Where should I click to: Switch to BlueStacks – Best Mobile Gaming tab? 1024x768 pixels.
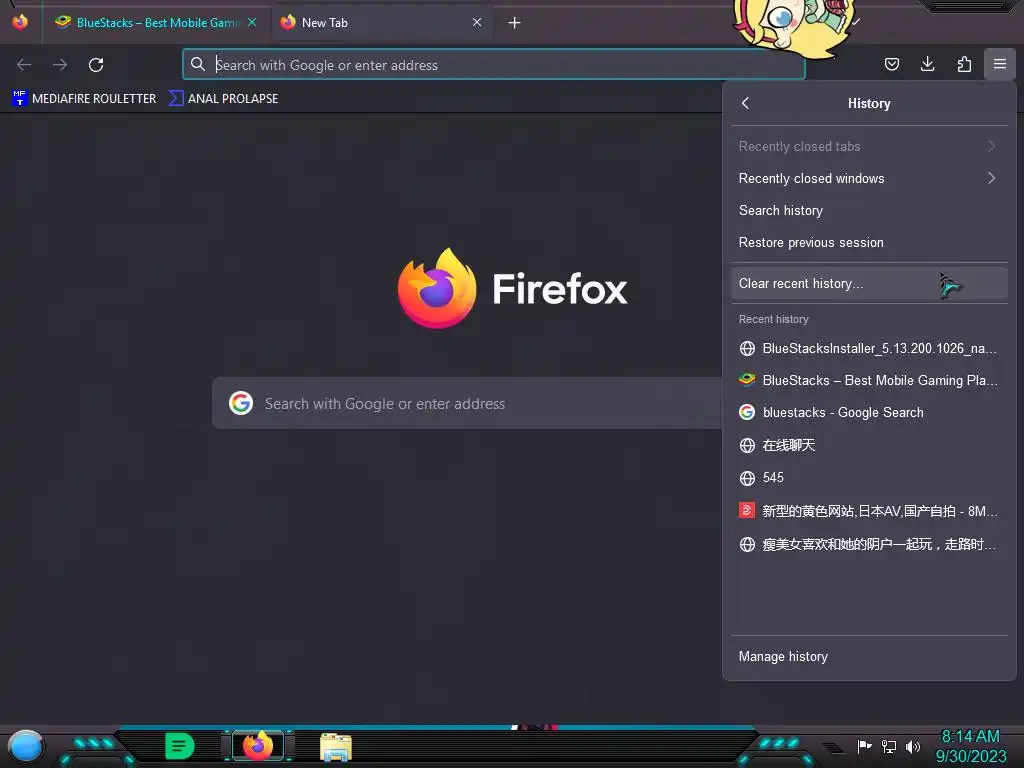tap(157, 23)
